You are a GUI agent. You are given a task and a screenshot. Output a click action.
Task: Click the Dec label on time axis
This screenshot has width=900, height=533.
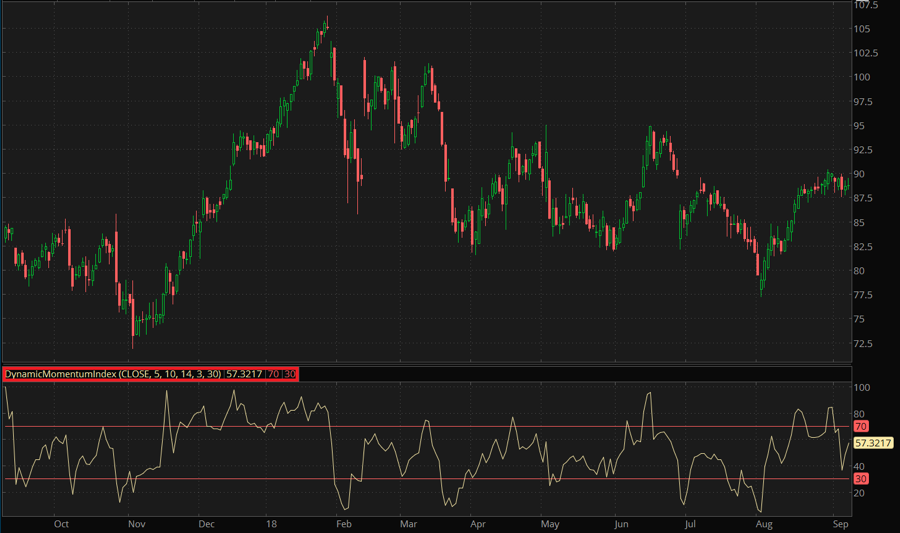coord(207,523)
